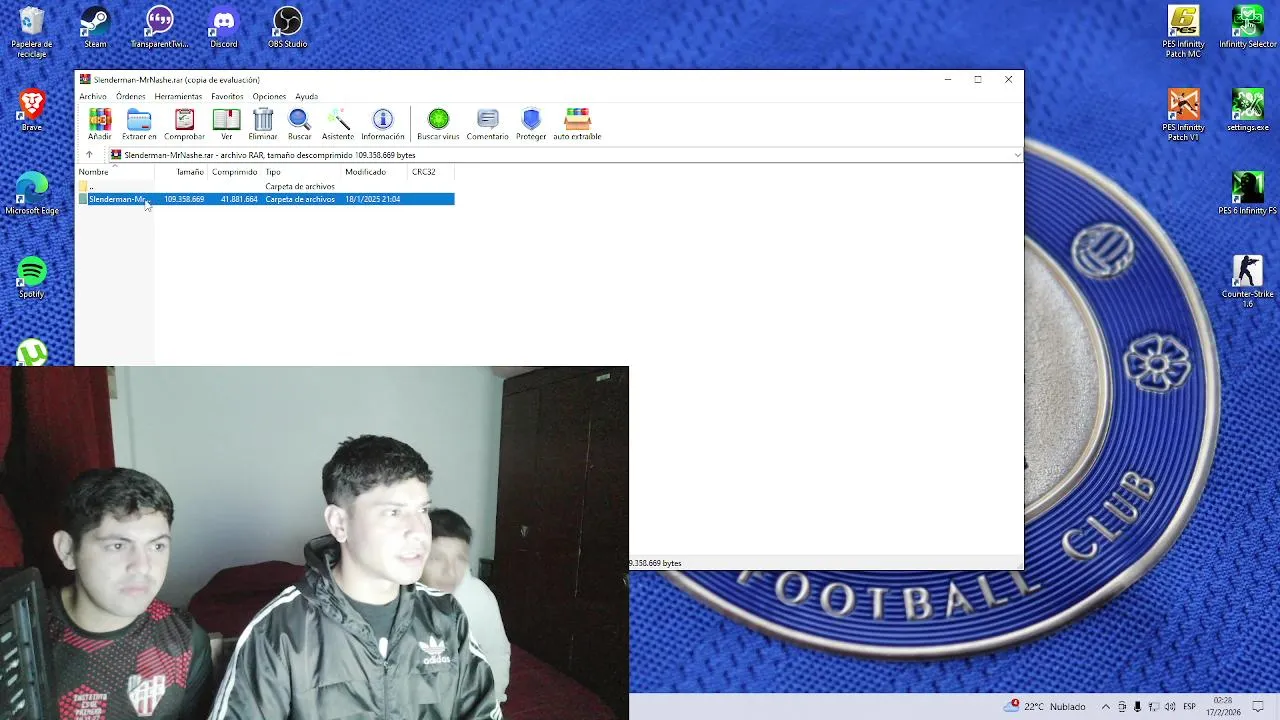Image resolution: width=1280 pixels, height=720 pixels.
Task: Click the taskbar volume icon
Action: click(x=1170, y=707)
